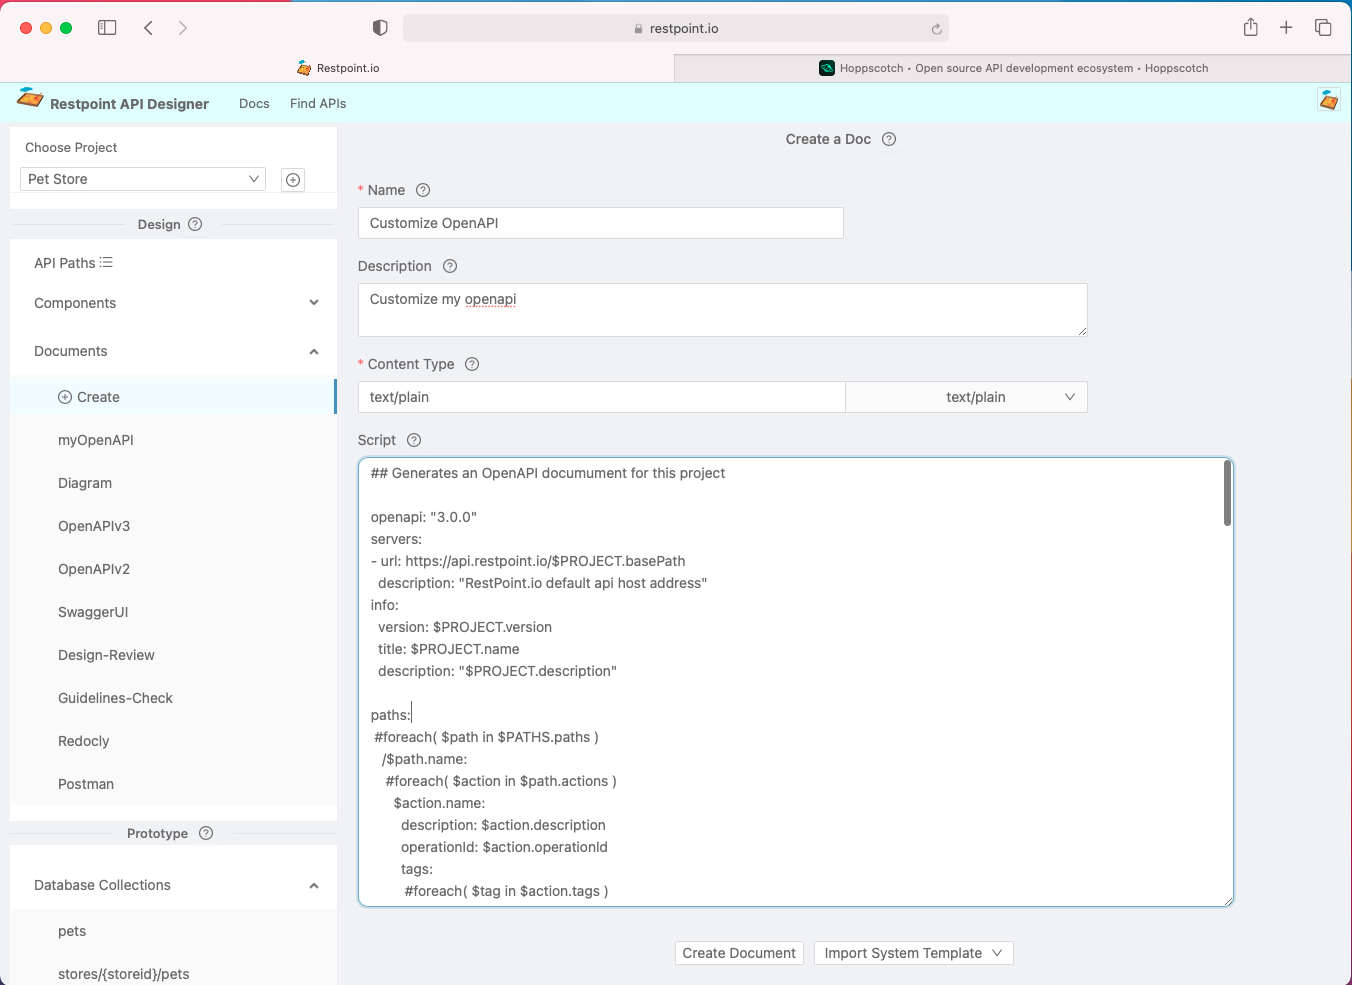The height and width of the screenshot is (985, 1352).
Task: Show the tab overview icon
Action: [1323, 27]
